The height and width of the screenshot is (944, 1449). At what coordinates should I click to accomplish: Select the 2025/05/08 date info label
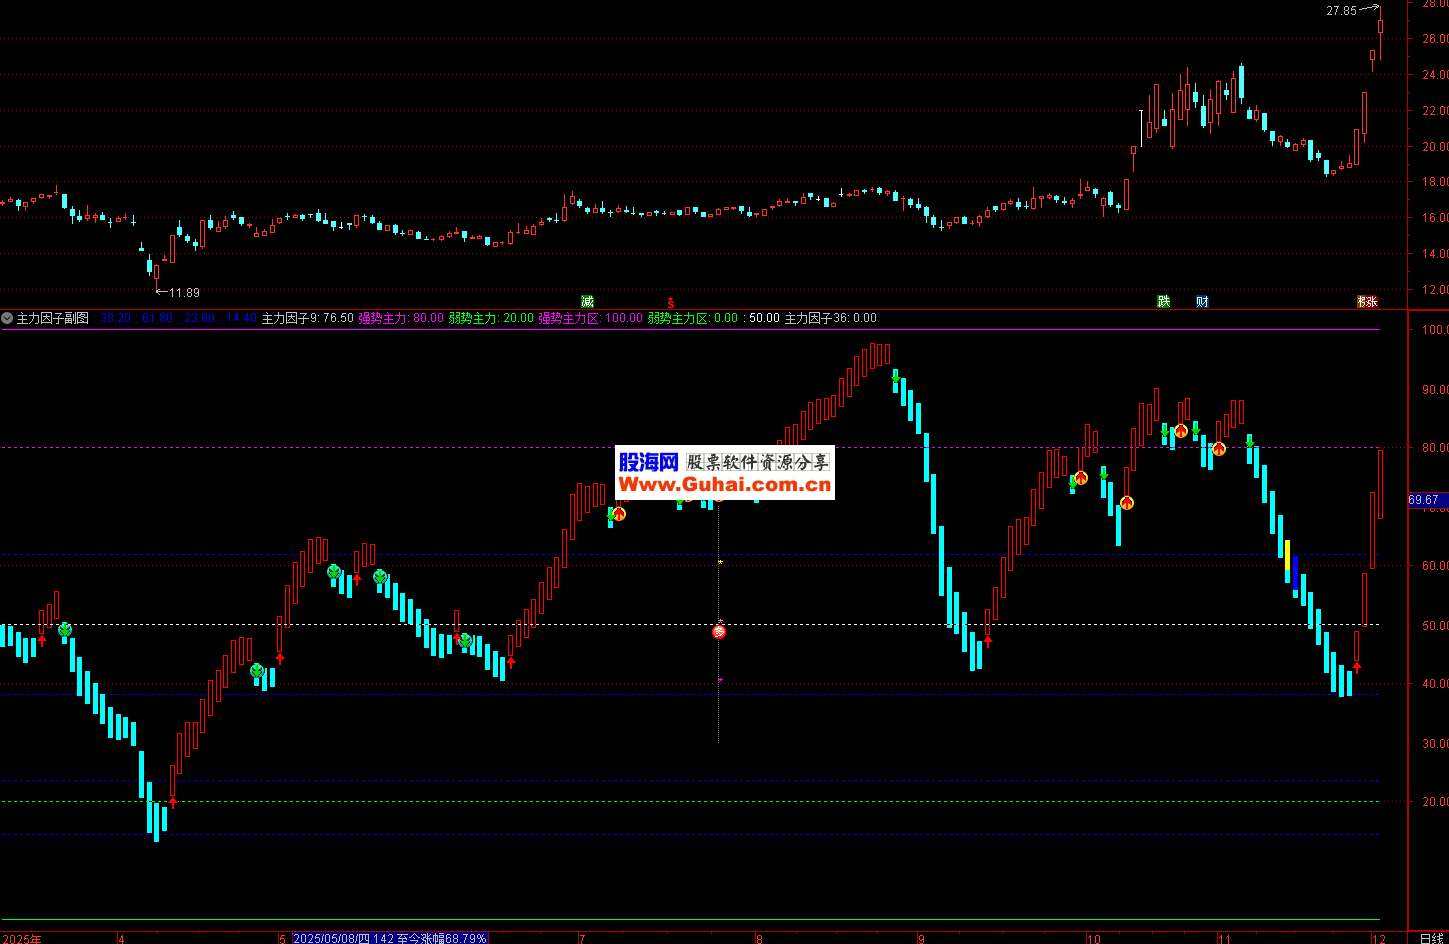[390, 938]
